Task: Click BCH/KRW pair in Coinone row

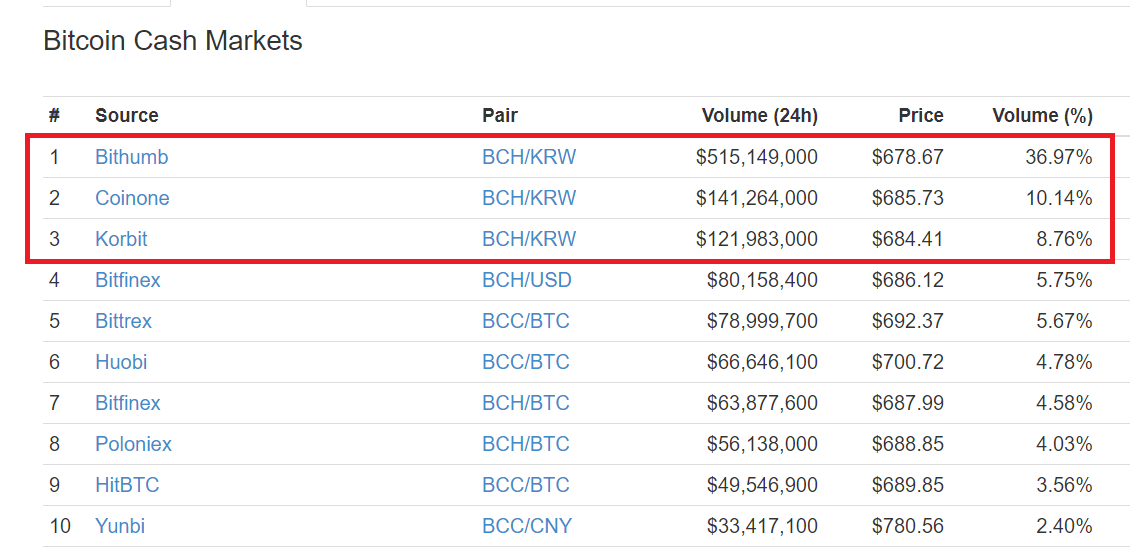Action: (x=529, y=198)
